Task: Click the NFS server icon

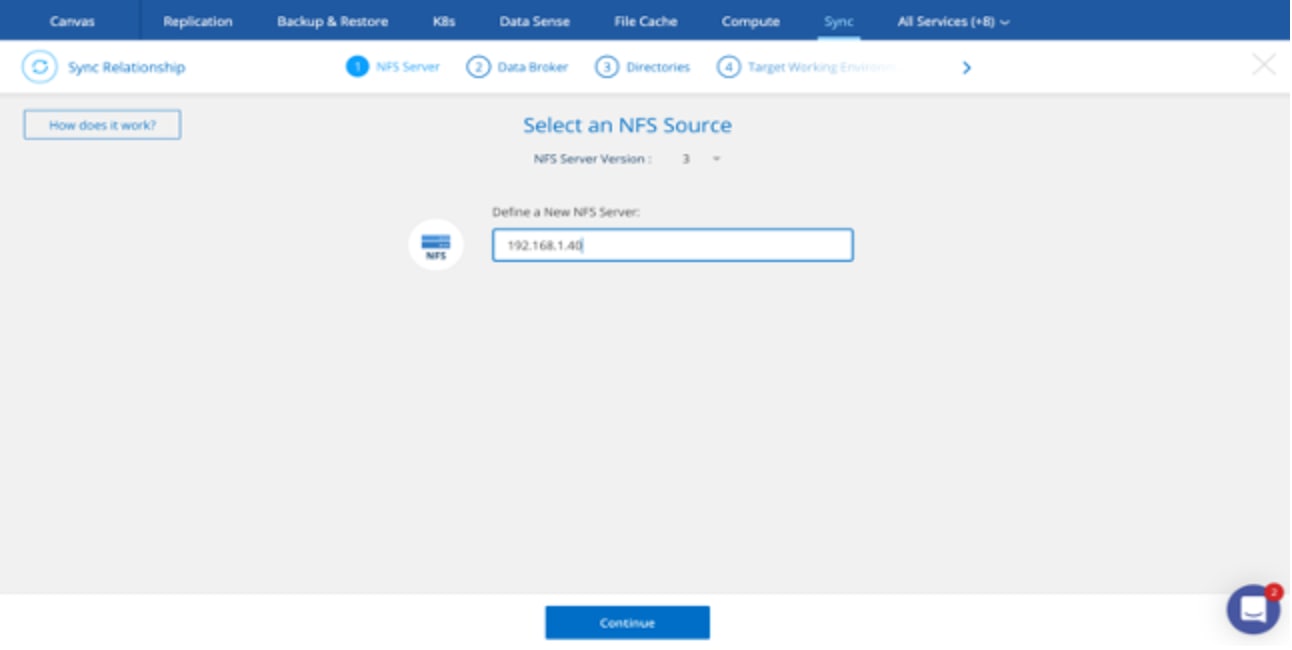Action: (436, 244)
